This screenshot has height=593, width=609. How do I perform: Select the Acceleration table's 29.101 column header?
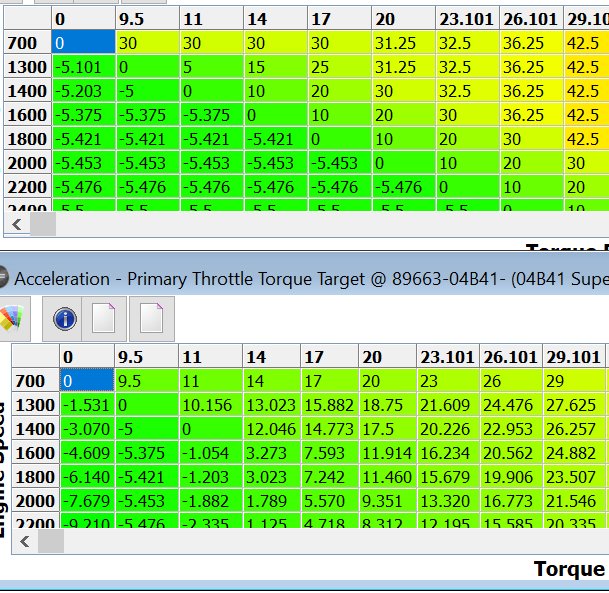coord(574,356)
